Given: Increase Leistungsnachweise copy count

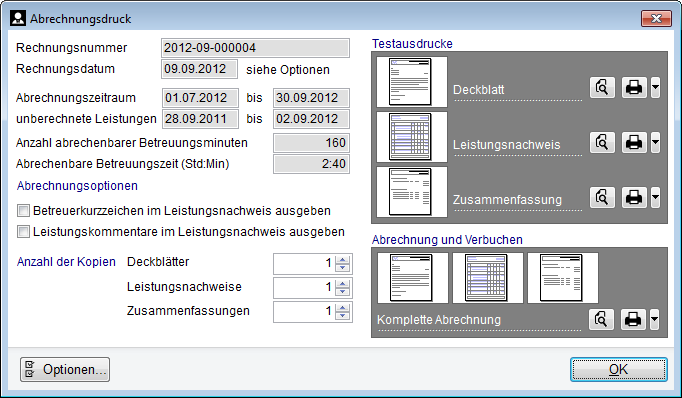Looking at the screenshot, I should tap(343, 284).
